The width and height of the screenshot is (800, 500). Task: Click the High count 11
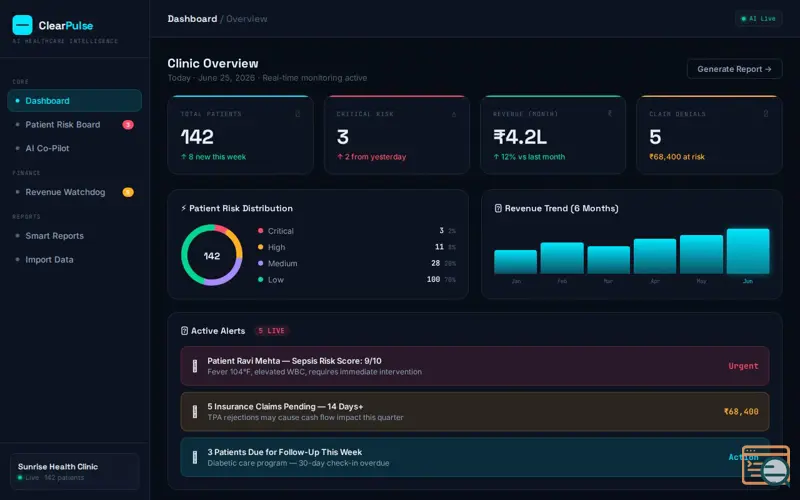click(x=439, y=247)
